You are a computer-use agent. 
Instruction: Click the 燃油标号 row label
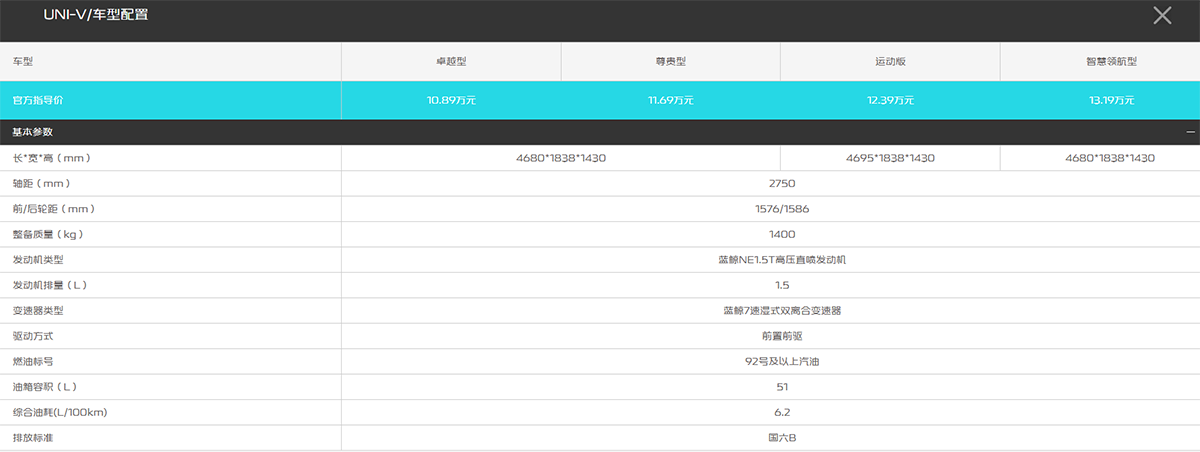click(32, 361)
